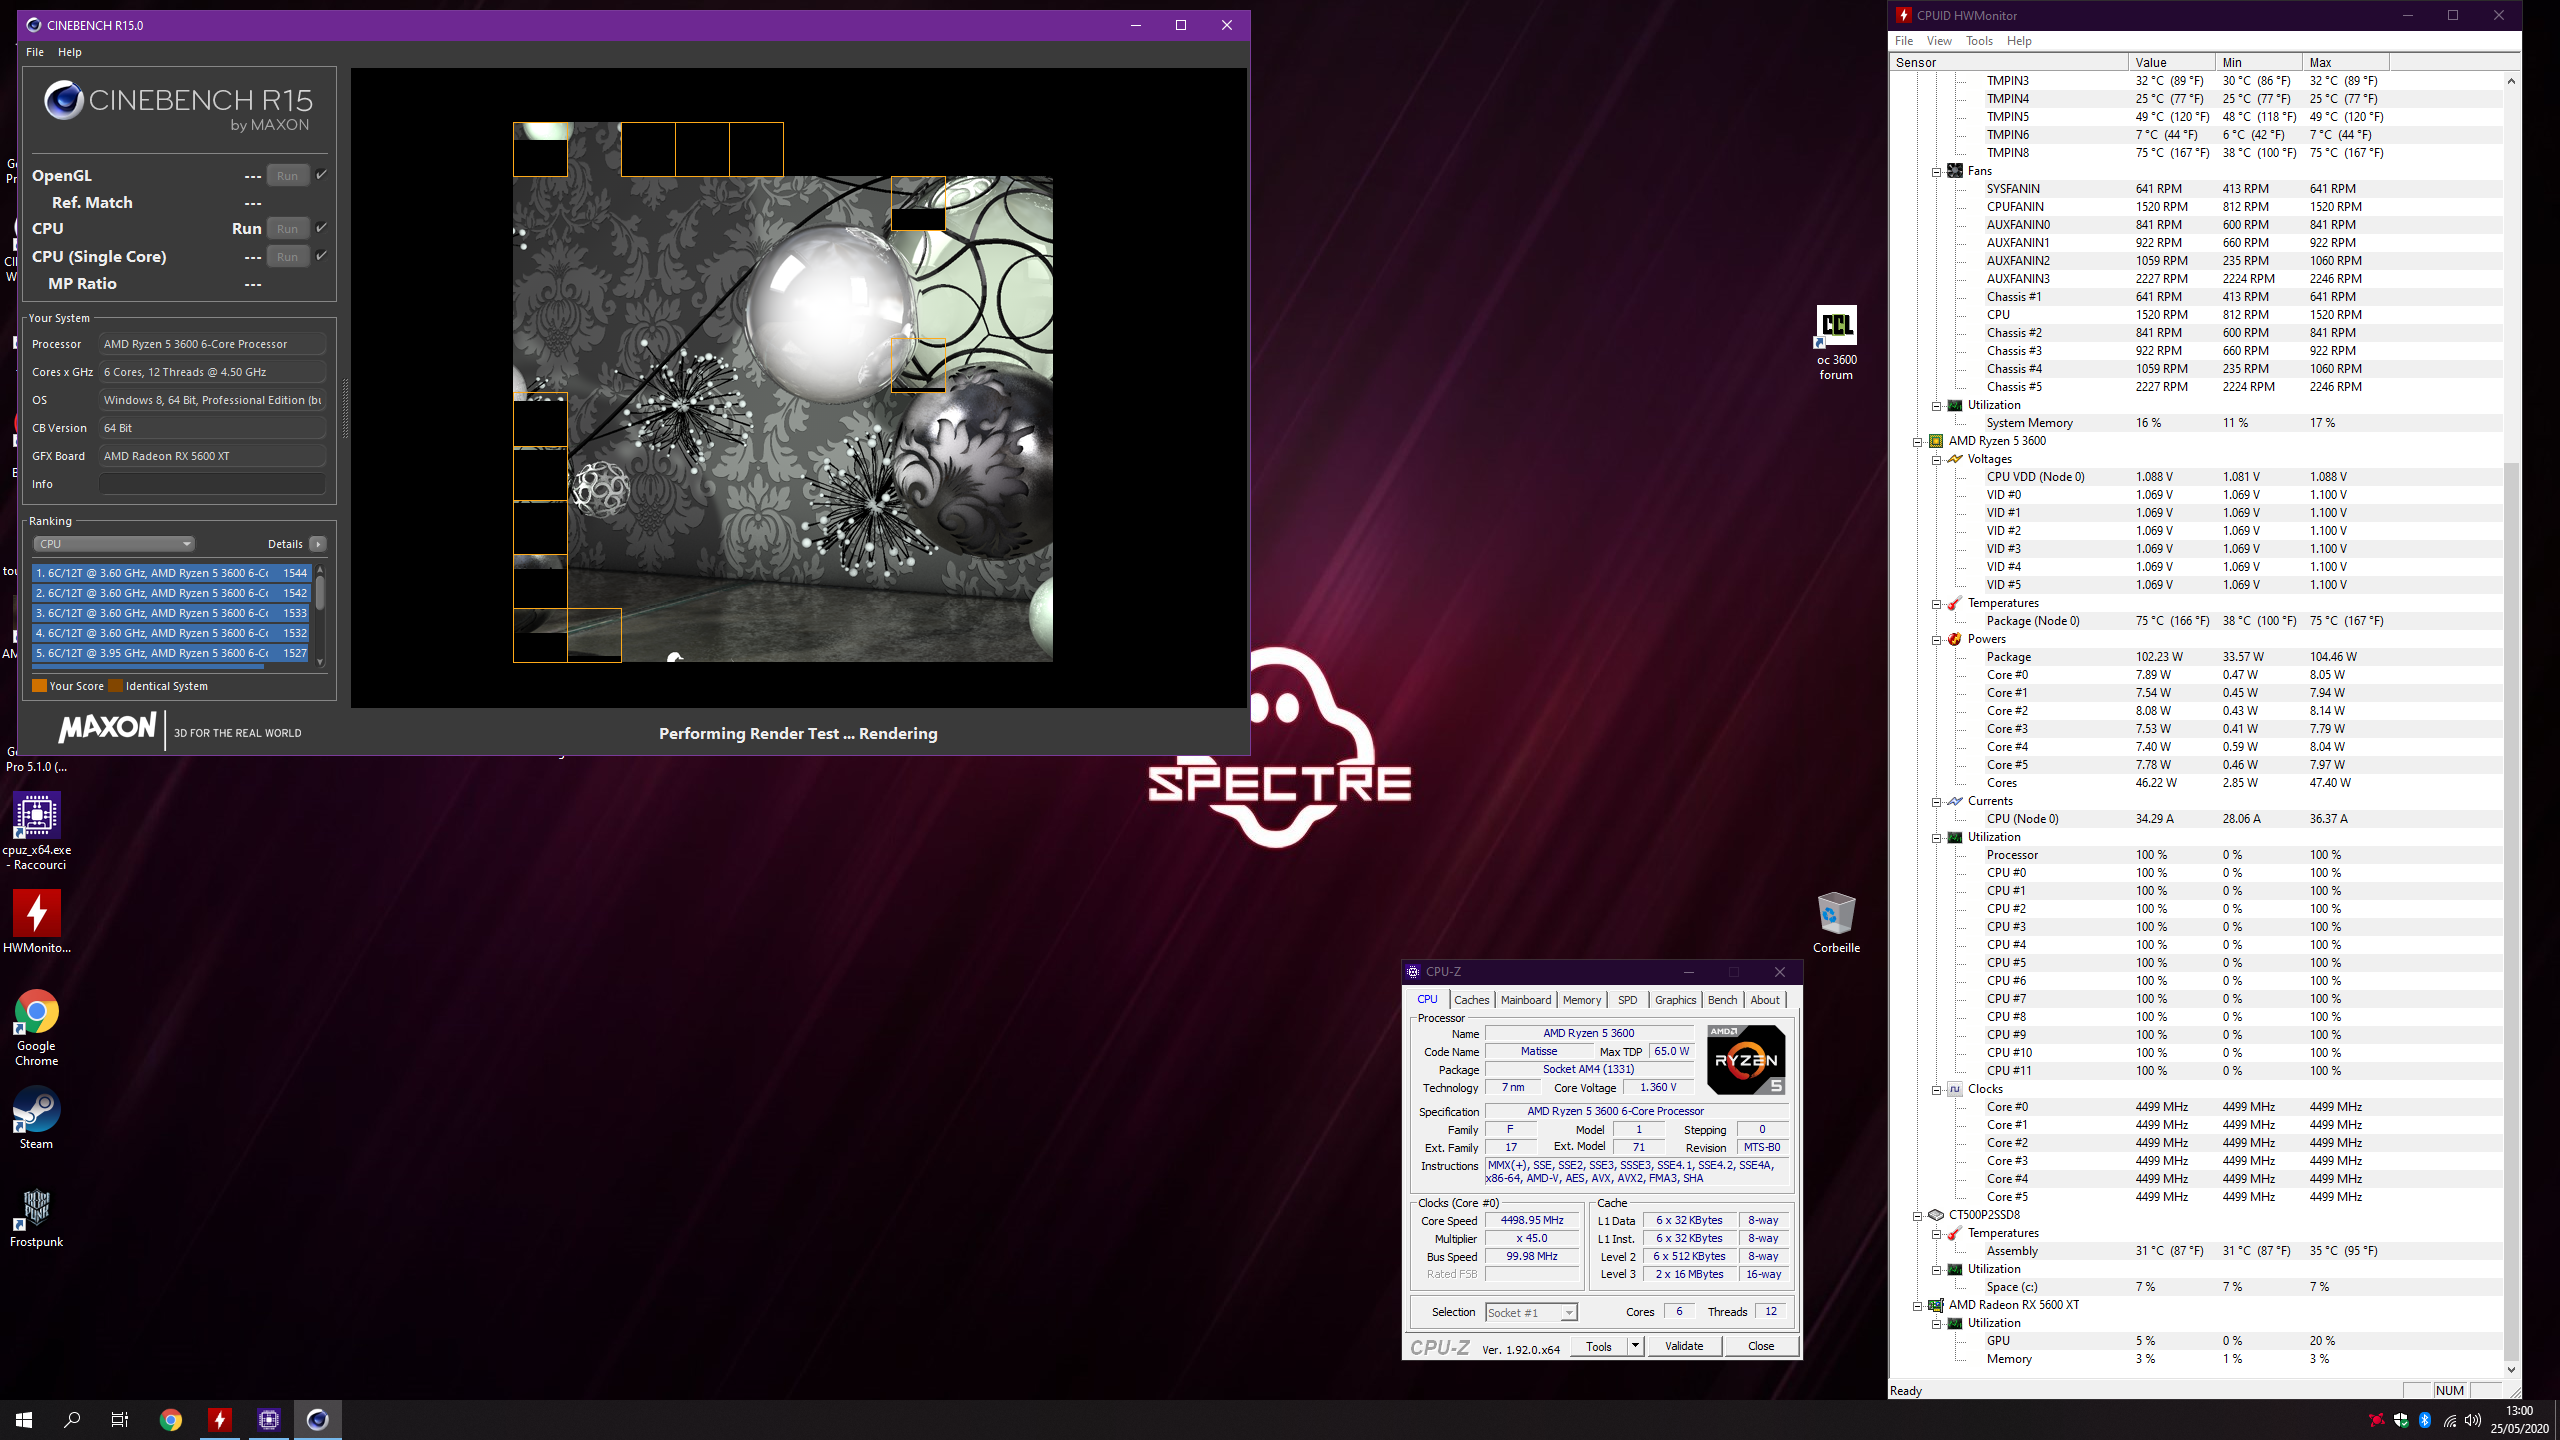Screen dimensions: 2560x1440
Task: Click the HWMonitor vertical scrollbar thumb
Action: 2511,910
